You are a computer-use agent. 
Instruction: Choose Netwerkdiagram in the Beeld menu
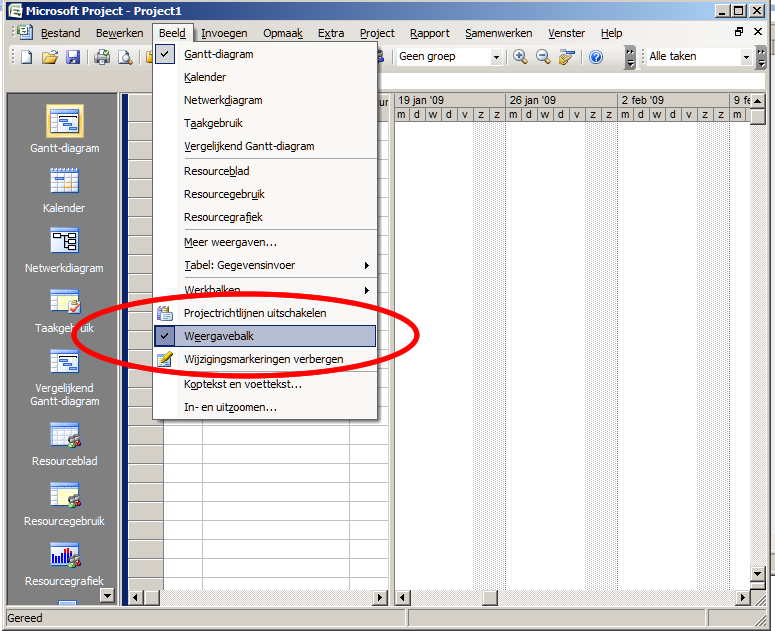(x=265, y=100)
